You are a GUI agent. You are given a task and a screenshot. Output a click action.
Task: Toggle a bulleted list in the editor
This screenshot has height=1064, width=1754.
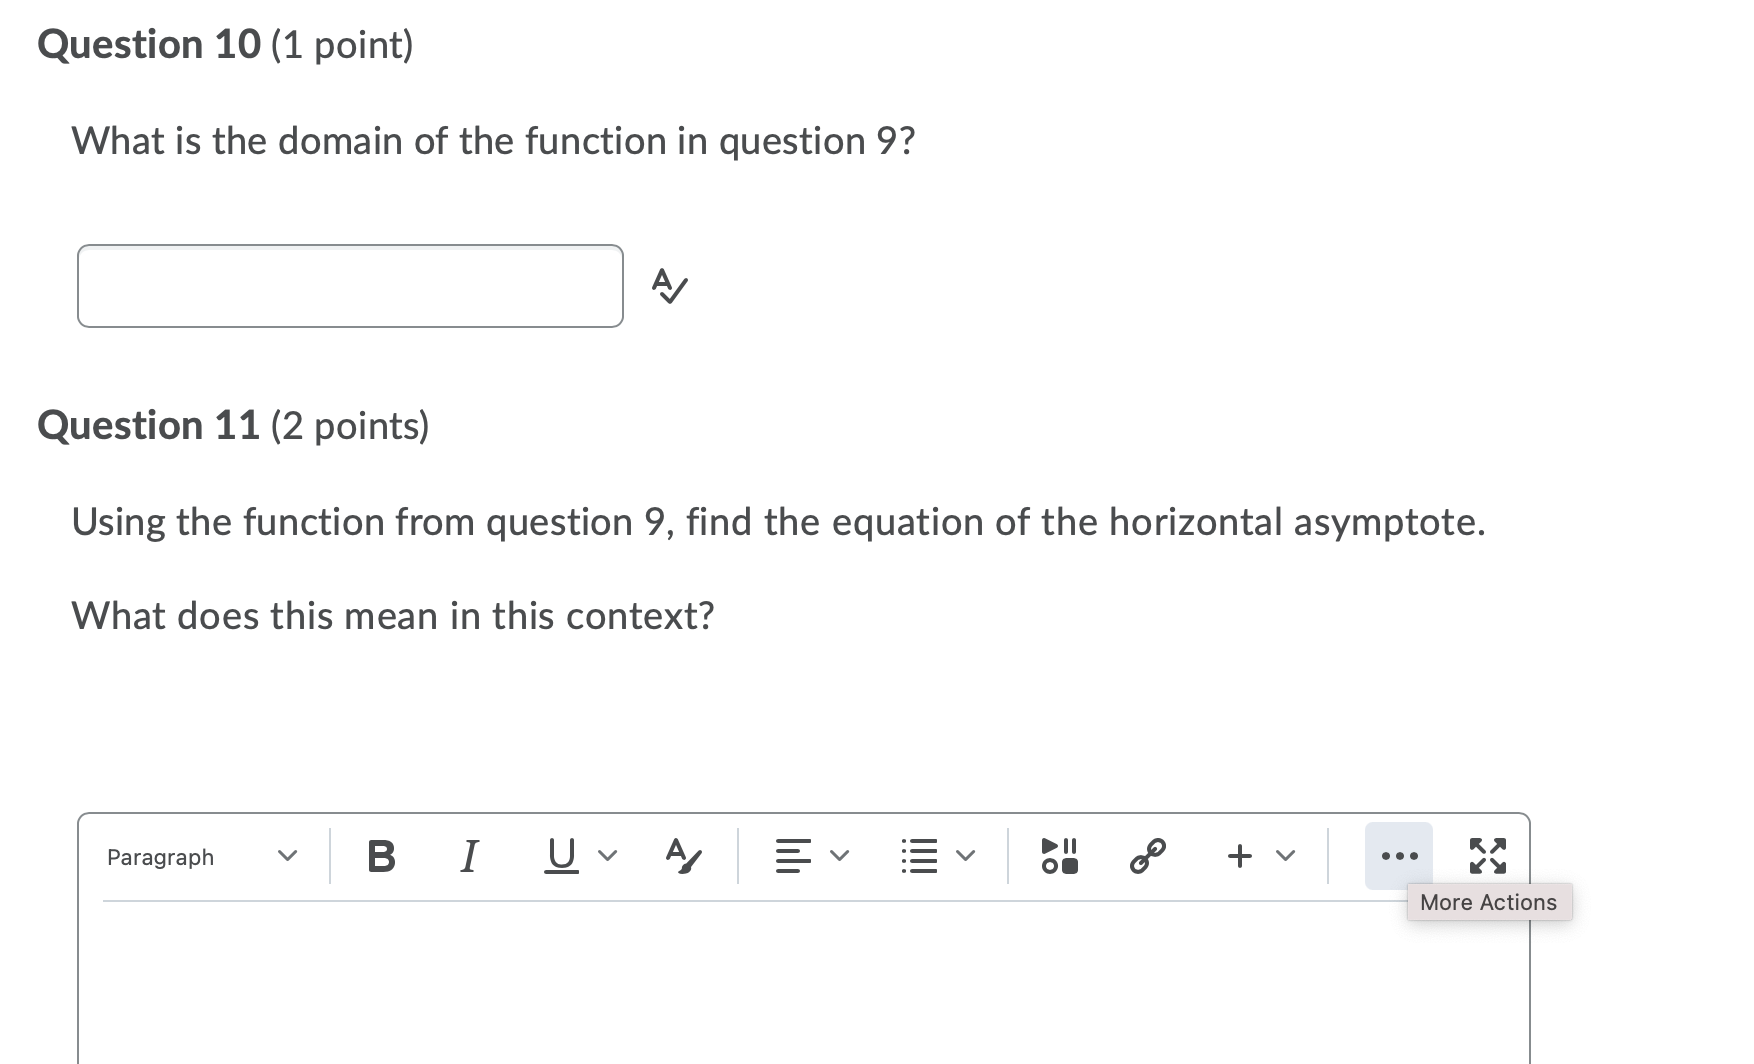[x=920, y=855]
